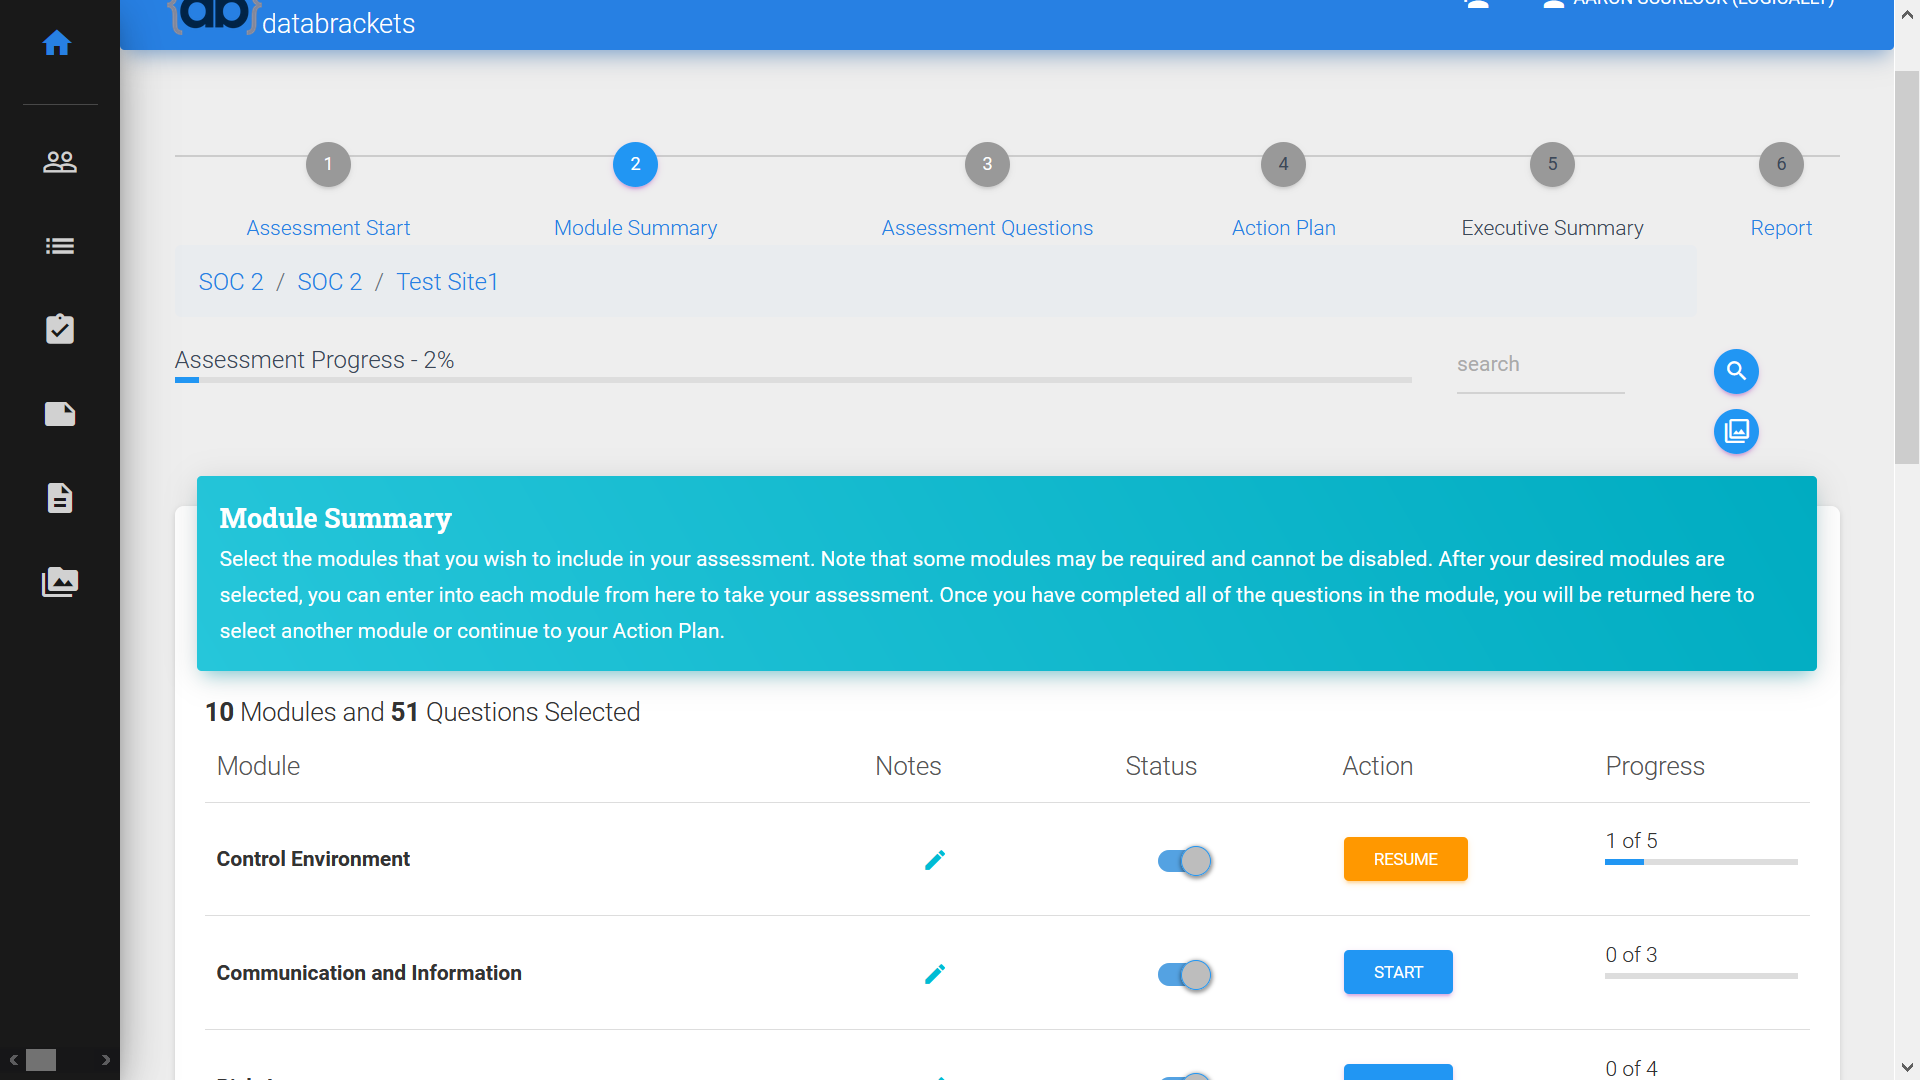
Task: Go to step 3 circle
Action: (987, 164)
